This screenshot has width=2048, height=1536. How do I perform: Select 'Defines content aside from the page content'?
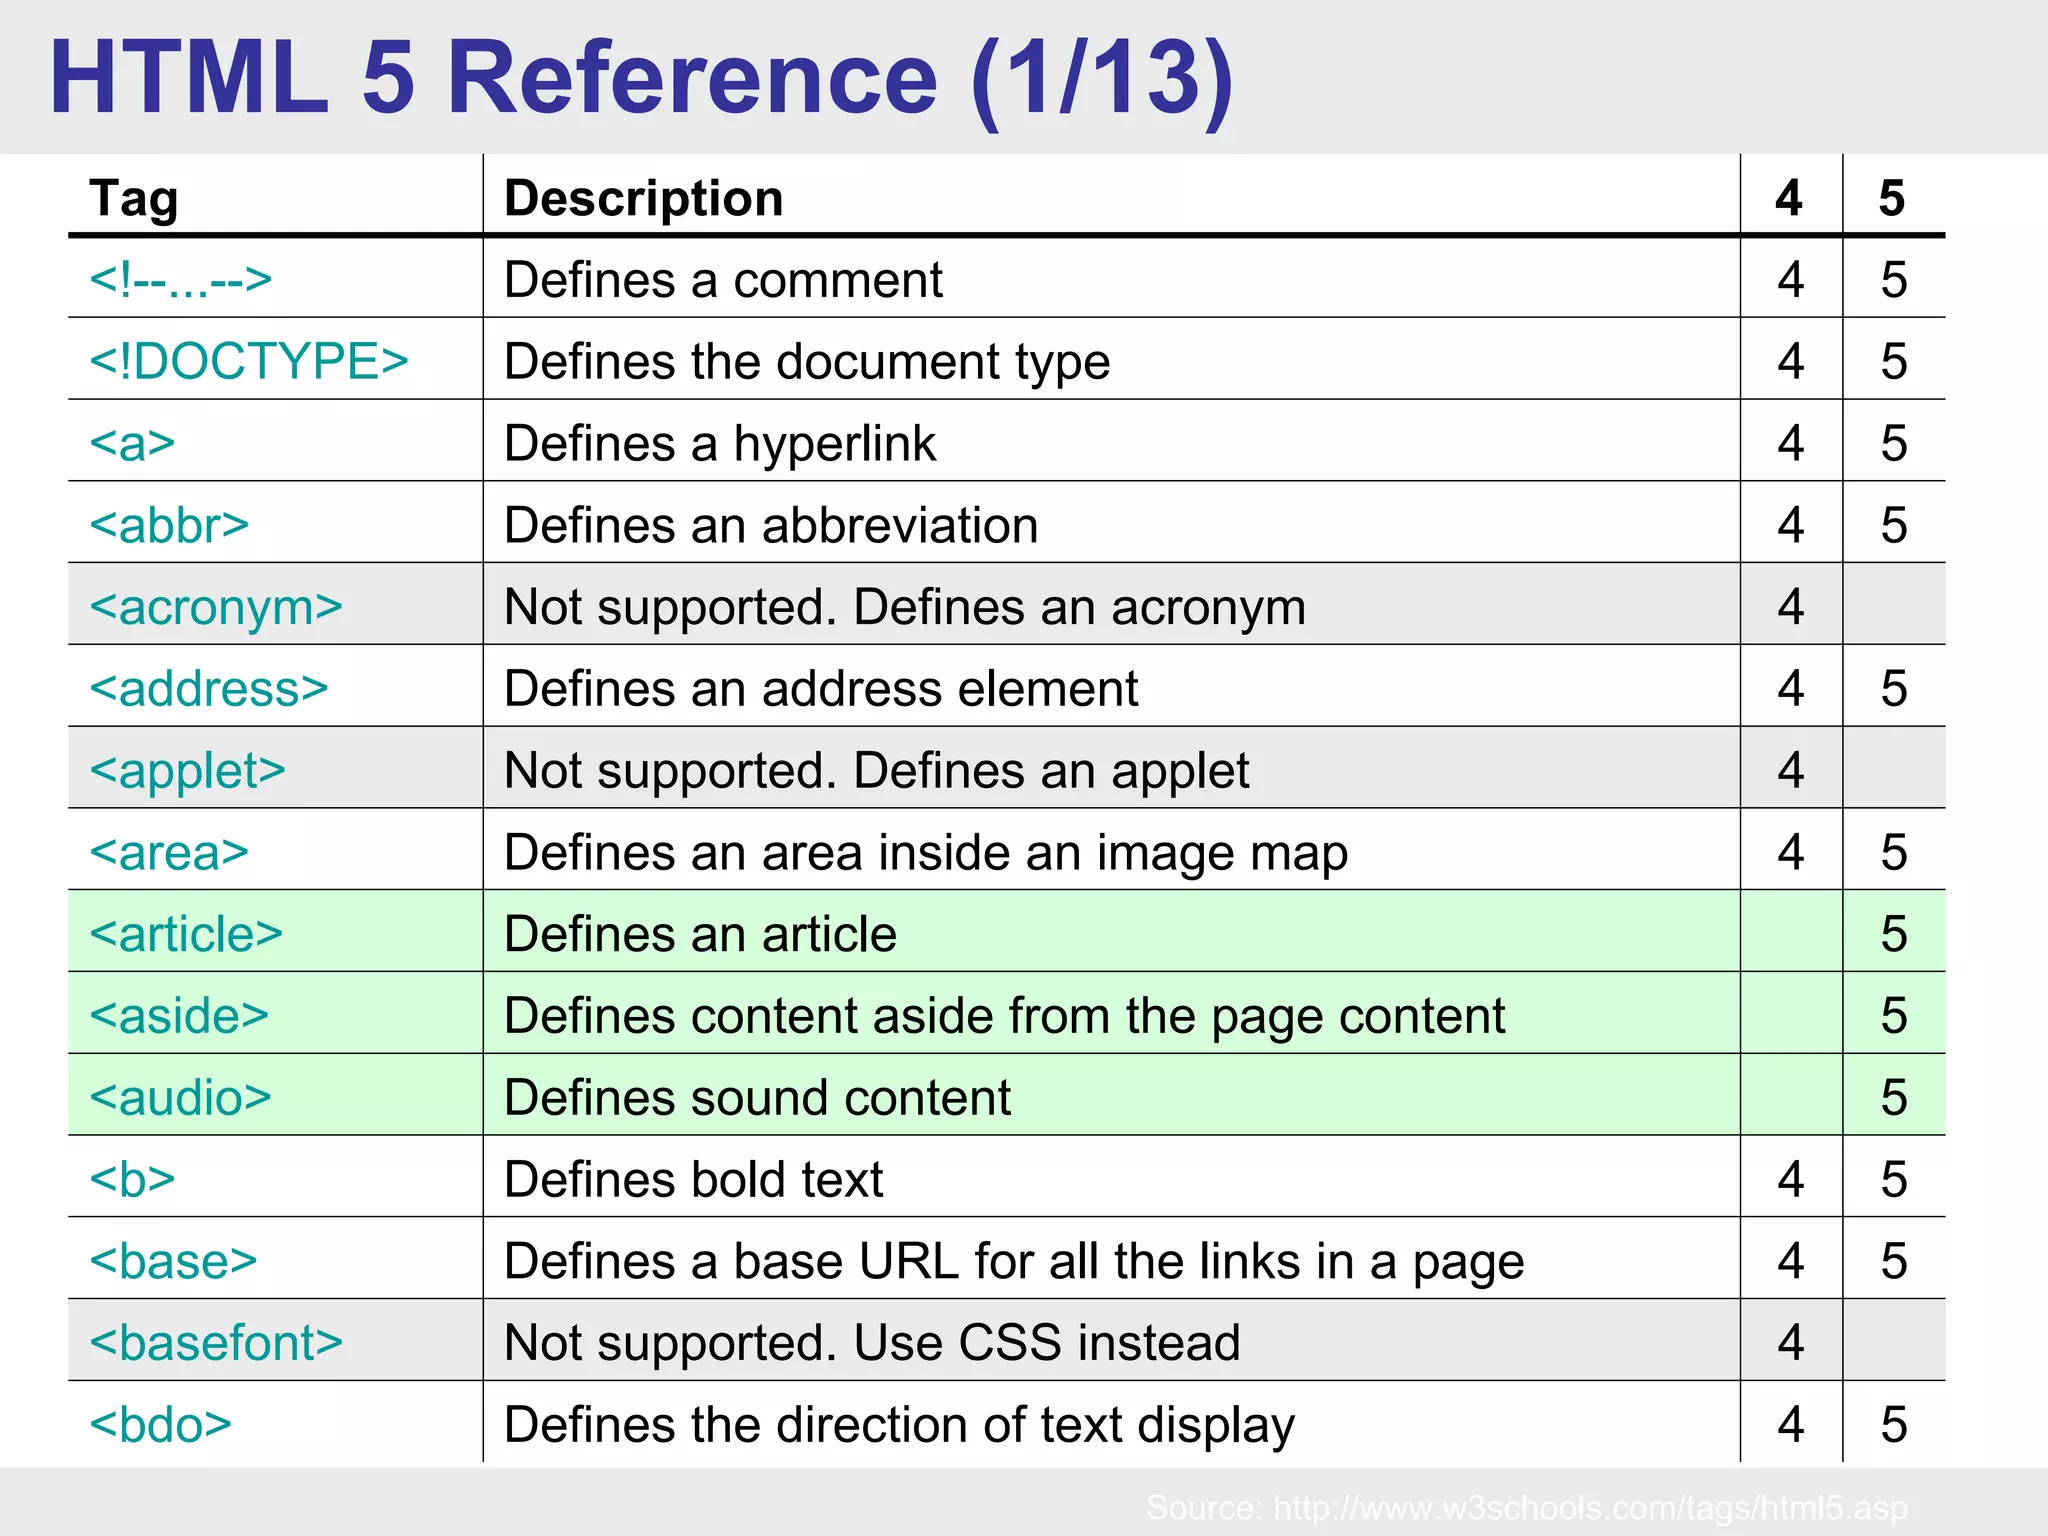[1004, 1016]
